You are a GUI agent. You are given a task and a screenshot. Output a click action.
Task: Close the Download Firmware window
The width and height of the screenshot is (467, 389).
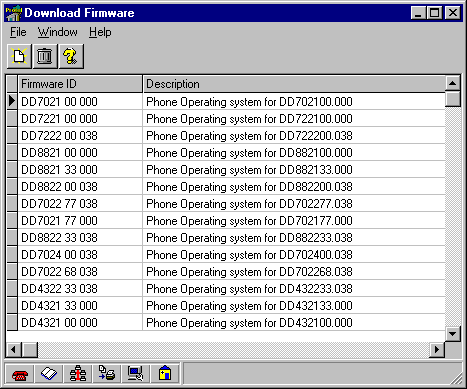pos(453,13)
